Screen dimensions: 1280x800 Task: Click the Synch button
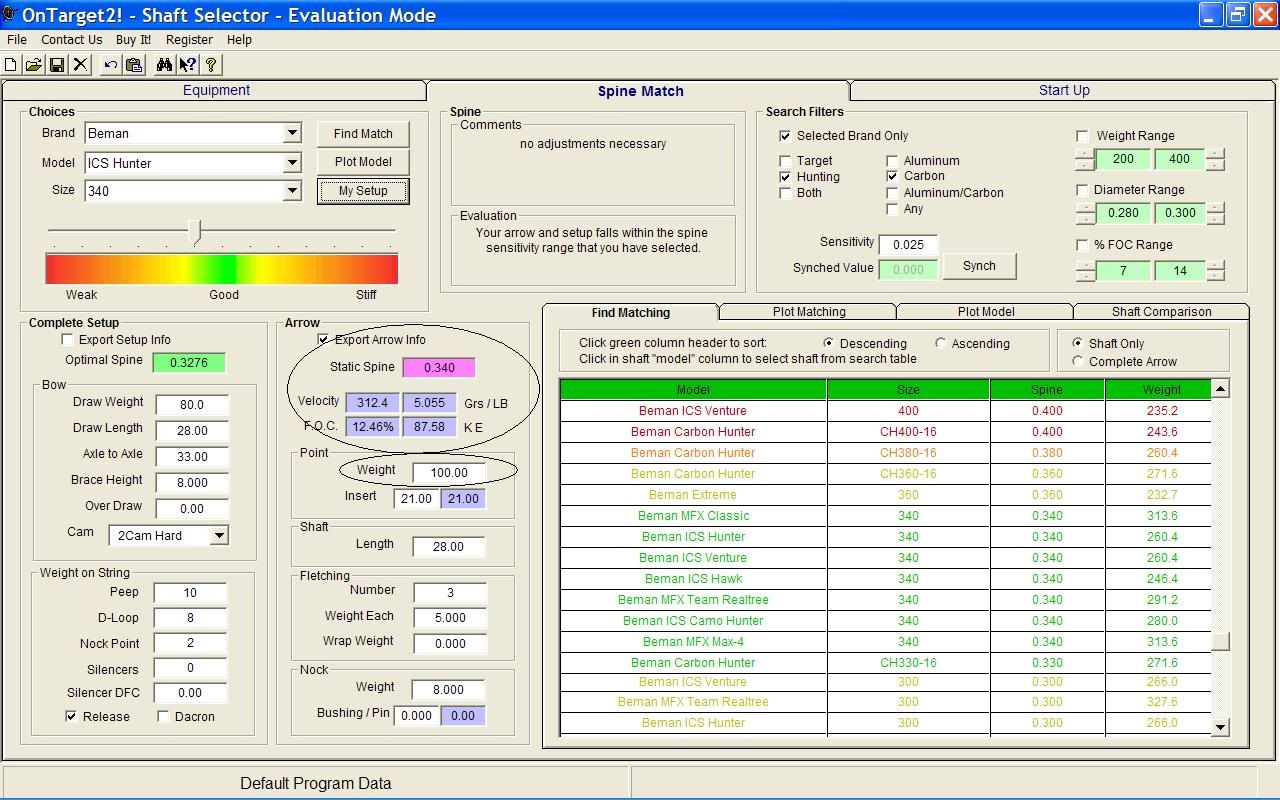[x=979, y=266]
